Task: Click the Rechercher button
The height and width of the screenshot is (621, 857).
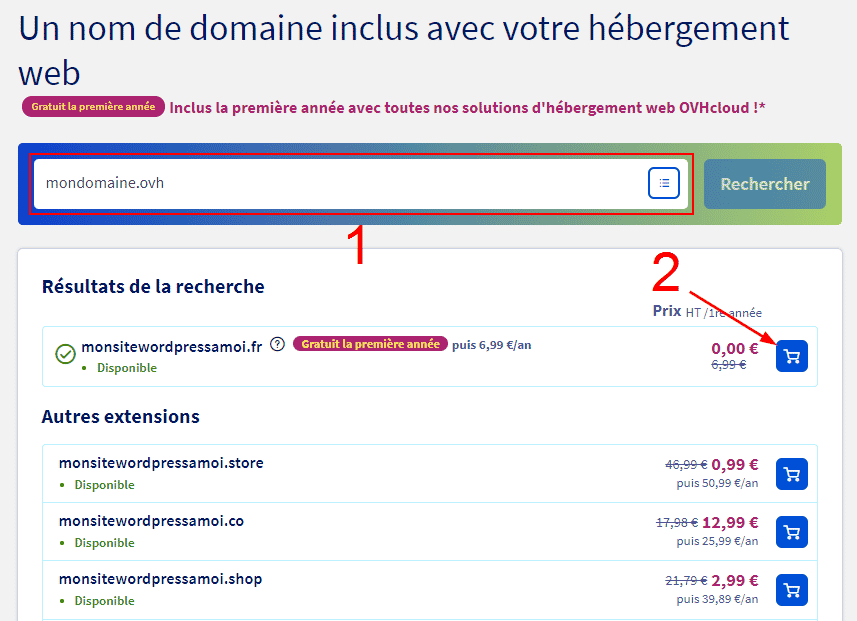Action: [764, 184]
